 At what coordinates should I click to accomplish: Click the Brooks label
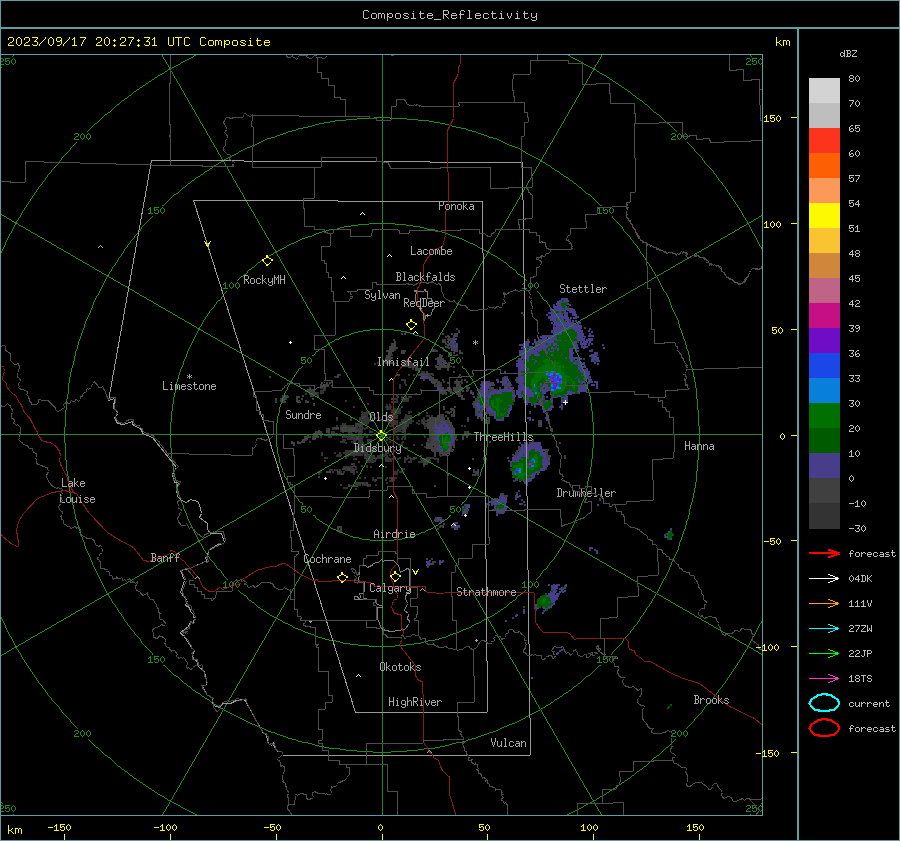[x=711, y=700]
